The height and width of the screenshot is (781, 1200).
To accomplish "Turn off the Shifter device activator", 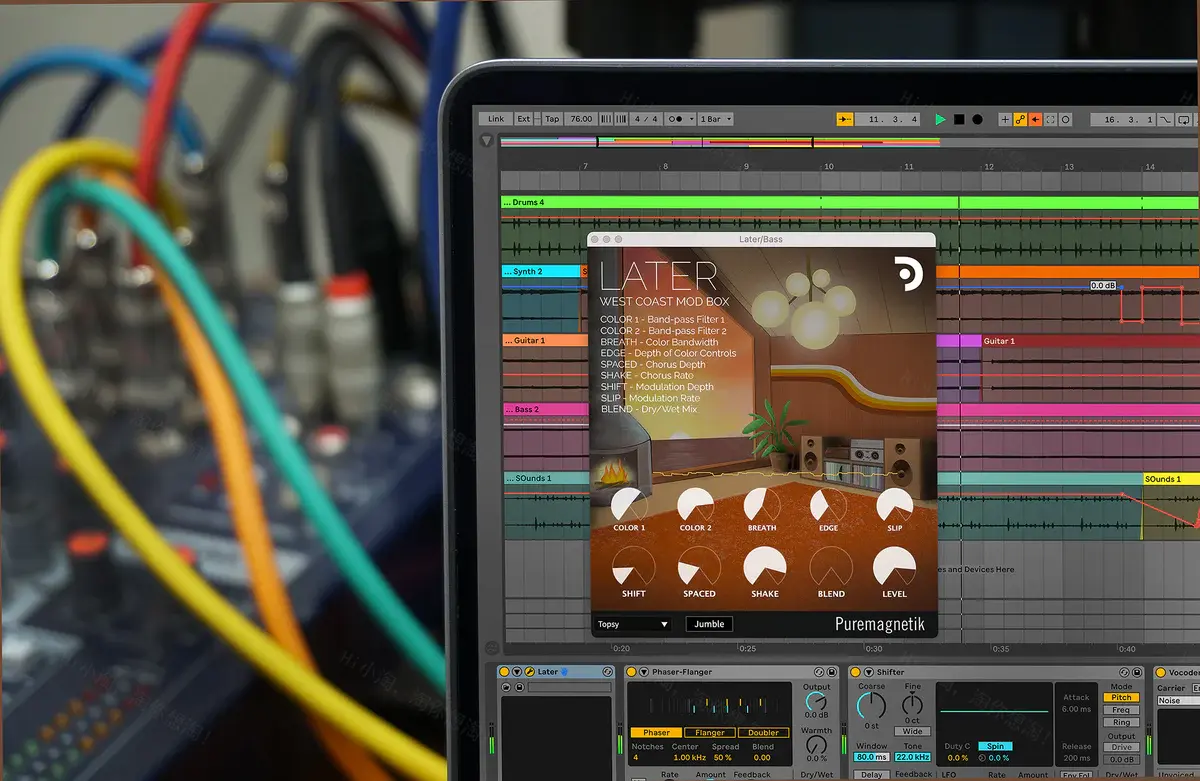I will pyautogui.click(x=855, y=672).
